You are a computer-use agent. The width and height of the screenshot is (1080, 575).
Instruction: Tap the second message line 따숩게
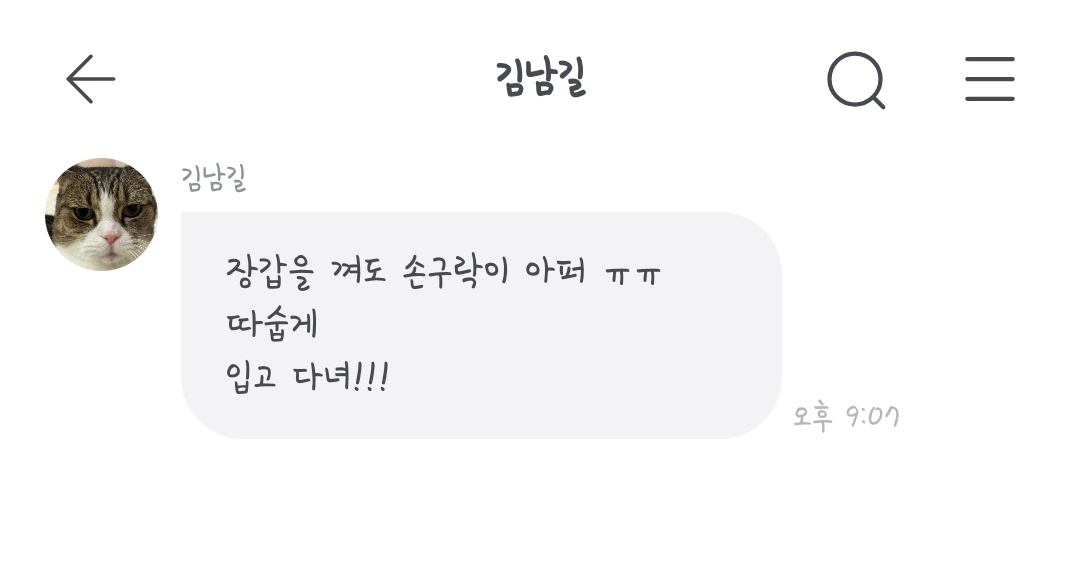[x=271, y=324]
